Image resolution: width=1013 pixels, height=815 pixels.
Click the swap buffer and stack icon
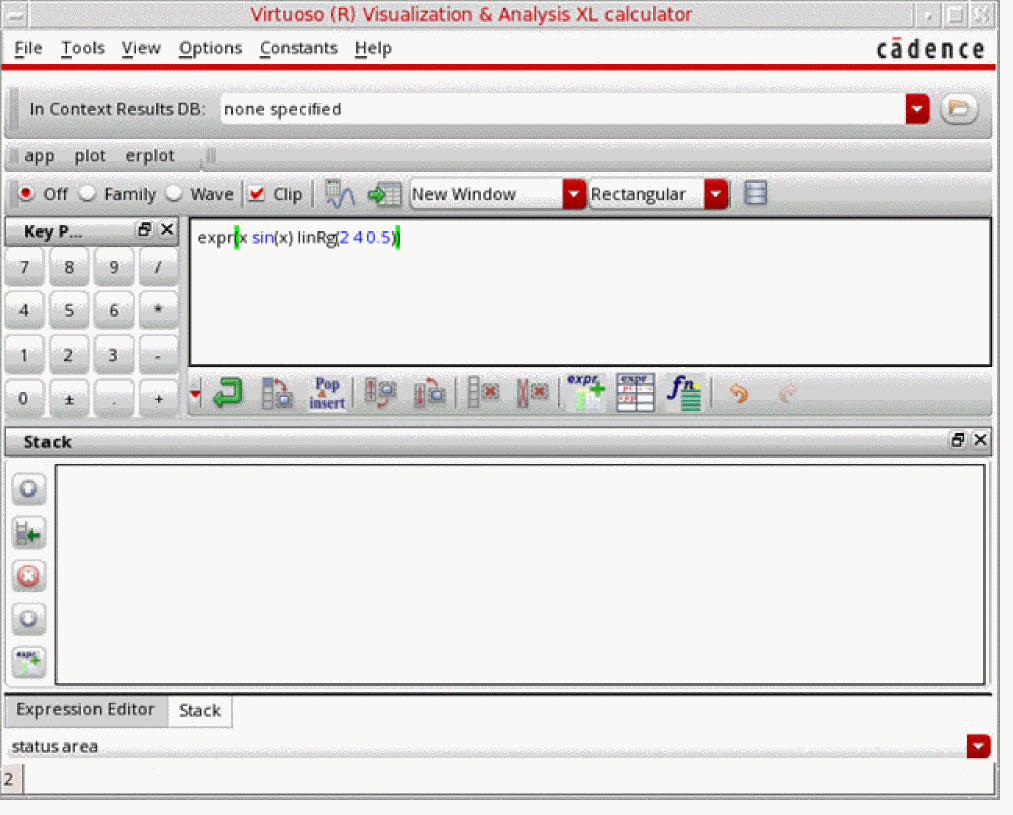tap(380, 393)
